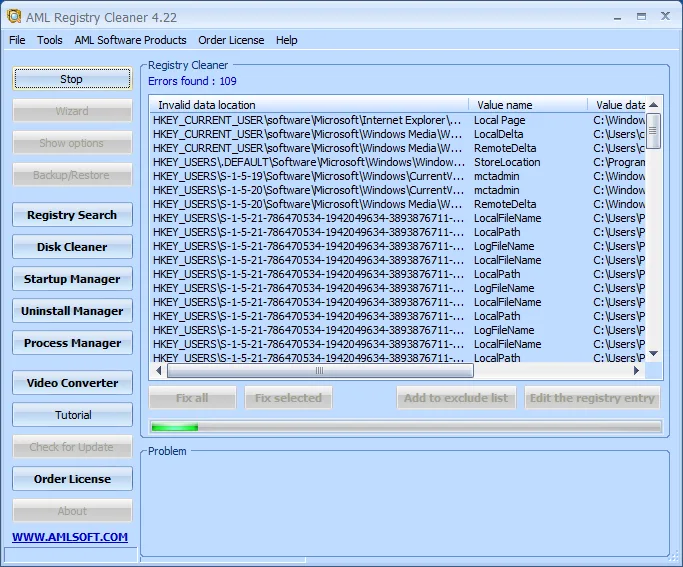Sort by Value data column header
683x567 pixels.
tap(616, 105)
